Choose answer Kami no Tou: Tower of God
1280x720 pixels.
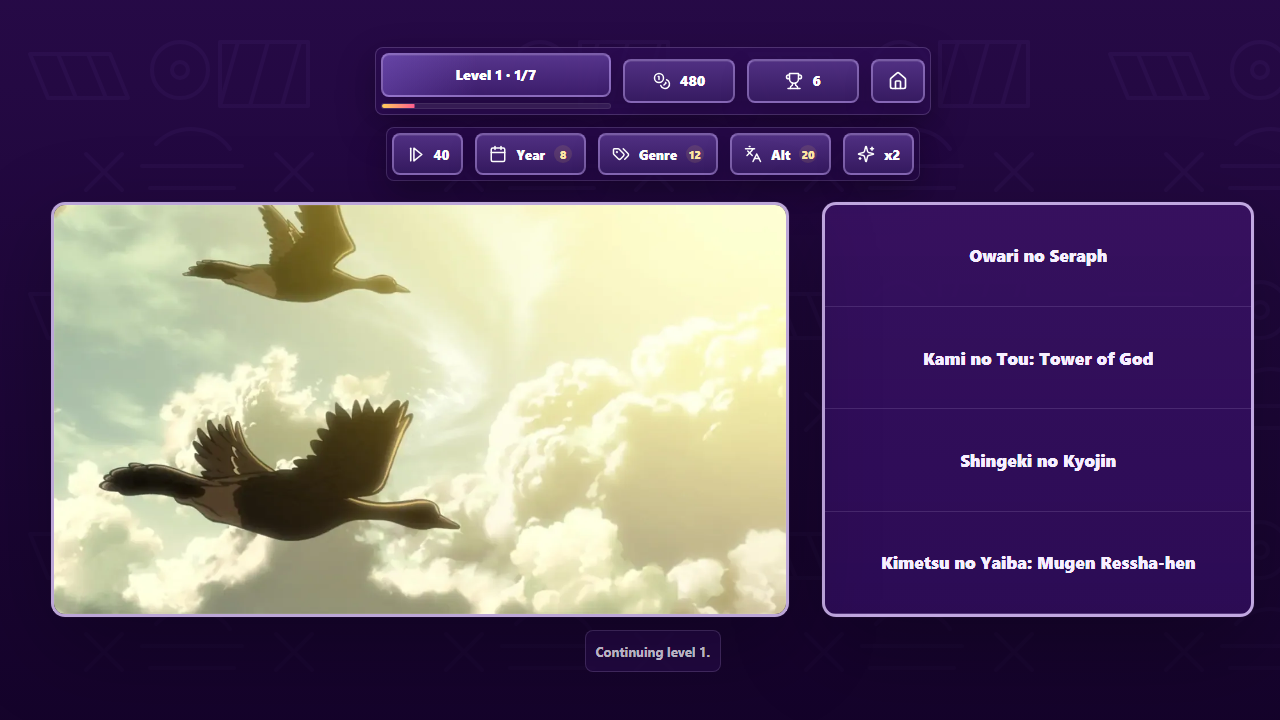click(1038, 358)
